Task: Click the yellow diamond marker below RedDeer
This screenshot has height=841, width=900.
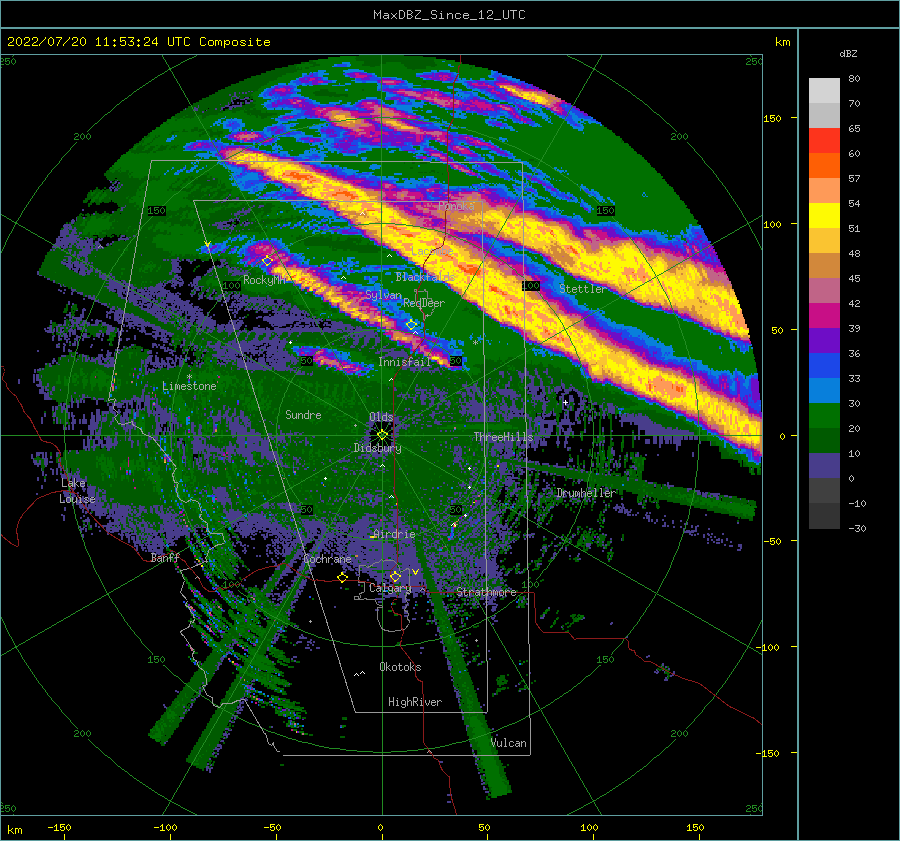Action: click(x=412, y=325)
